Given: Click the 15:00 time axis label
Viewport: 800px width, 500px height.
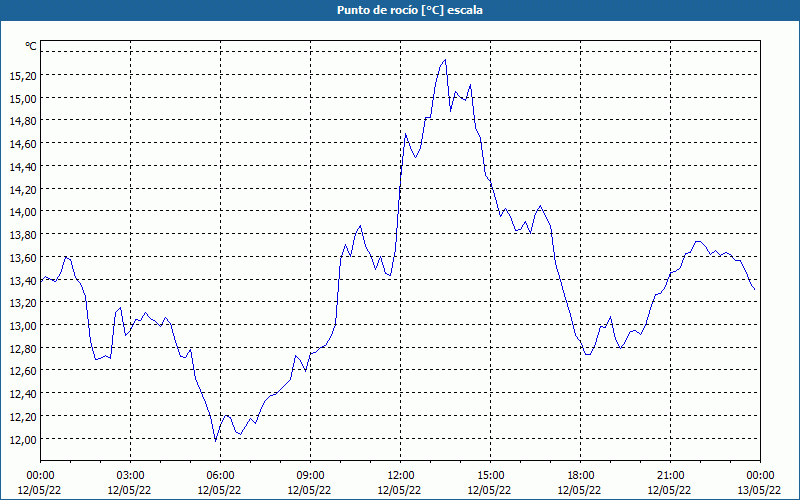Looking at the screenshot, I should tap(490, 476).
